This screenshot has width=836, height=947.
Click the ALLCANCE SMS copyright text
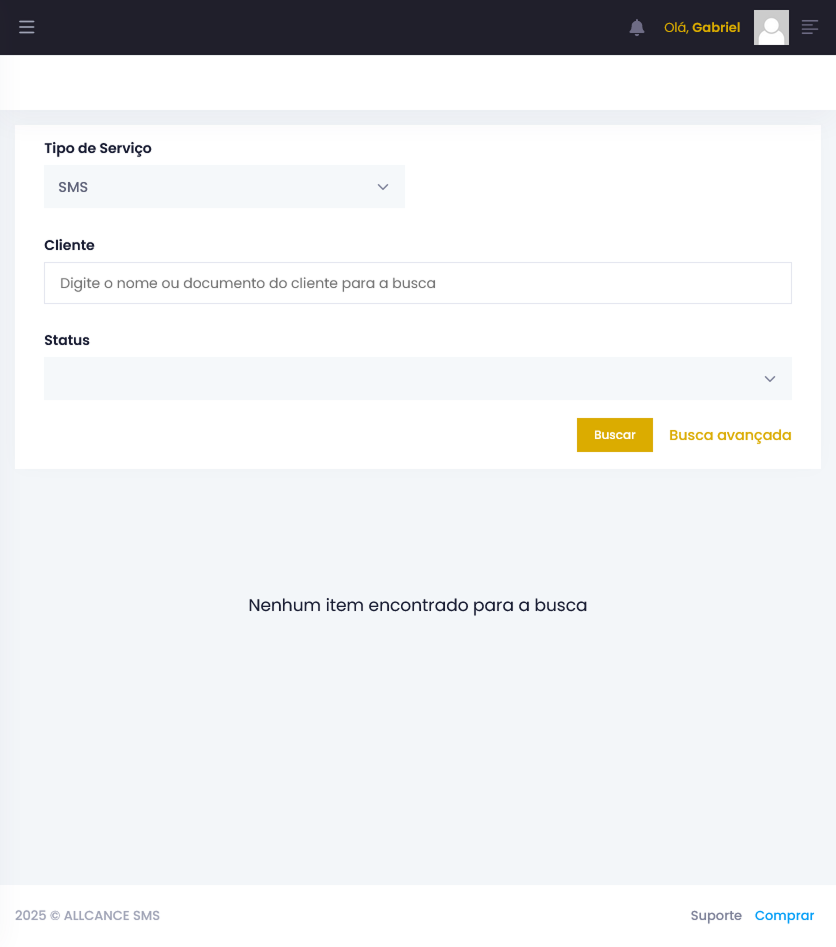88,916
